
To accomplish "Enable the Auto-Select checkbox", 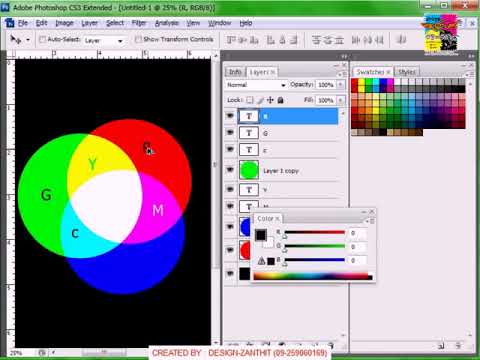I will 43,40.
